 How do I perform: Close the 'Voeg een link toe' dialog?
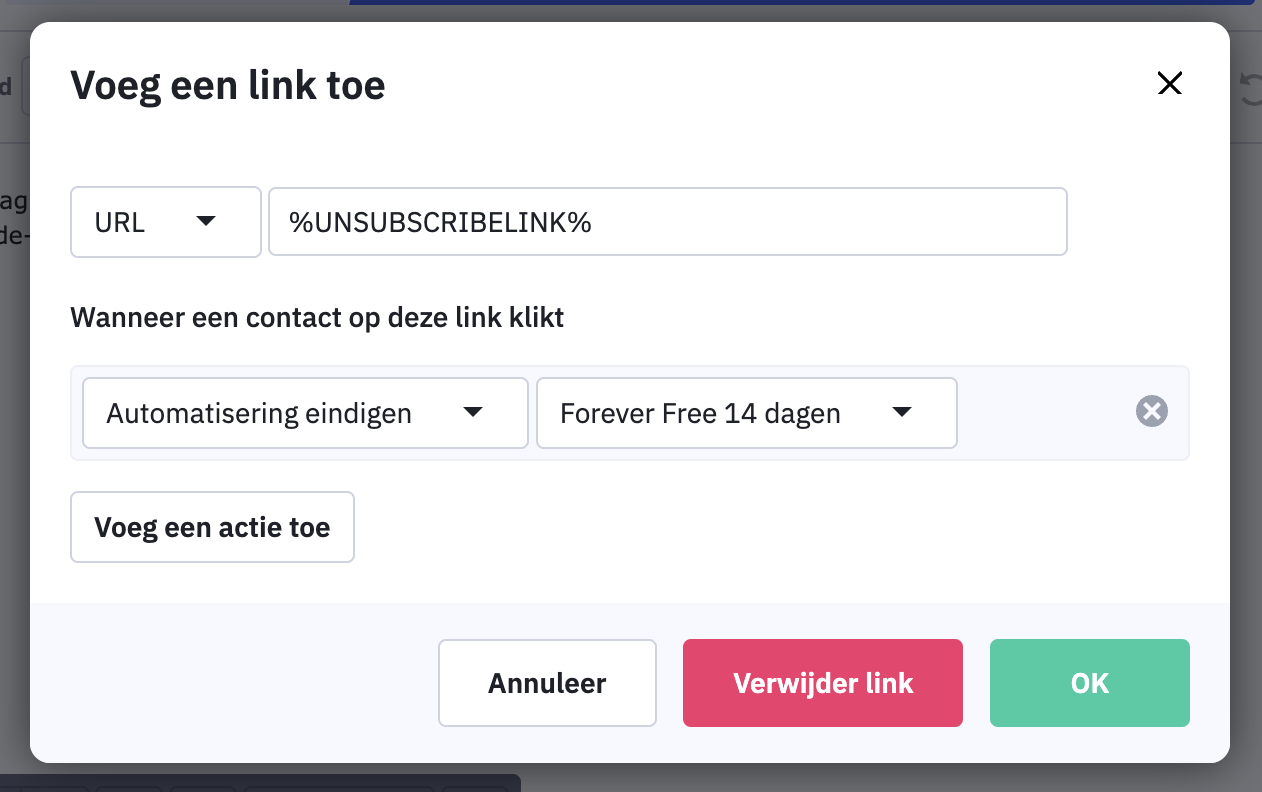point(1169,84)
